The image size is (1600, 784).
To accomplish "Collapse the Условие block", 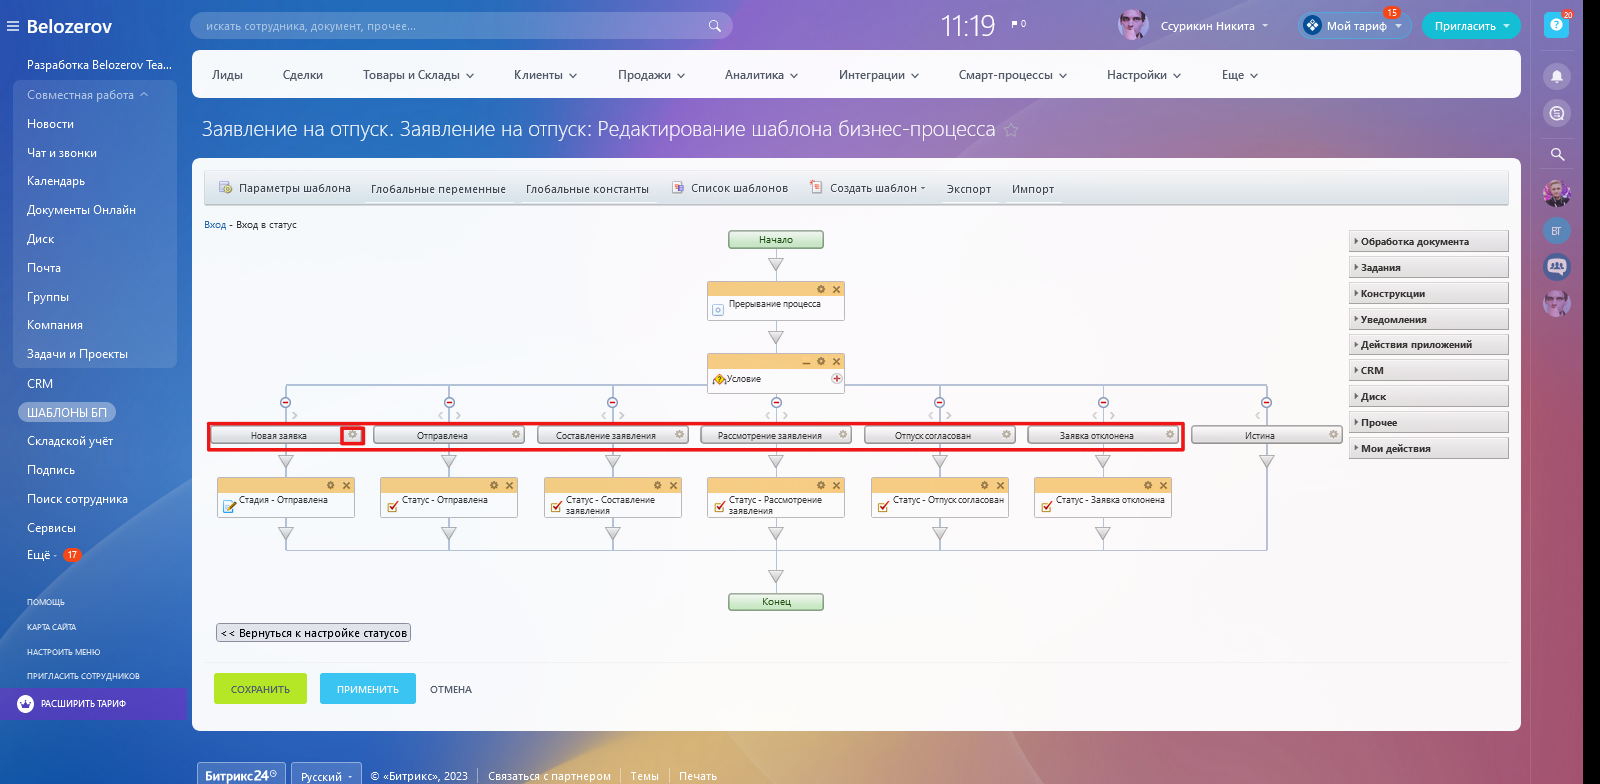I will 806,362.
